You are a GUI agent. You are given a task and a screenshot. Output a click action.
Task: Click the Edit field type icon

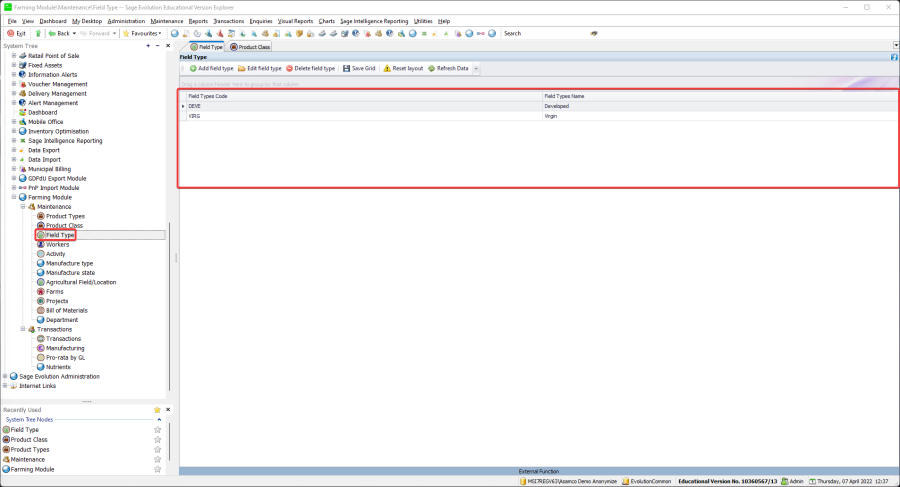242,68
